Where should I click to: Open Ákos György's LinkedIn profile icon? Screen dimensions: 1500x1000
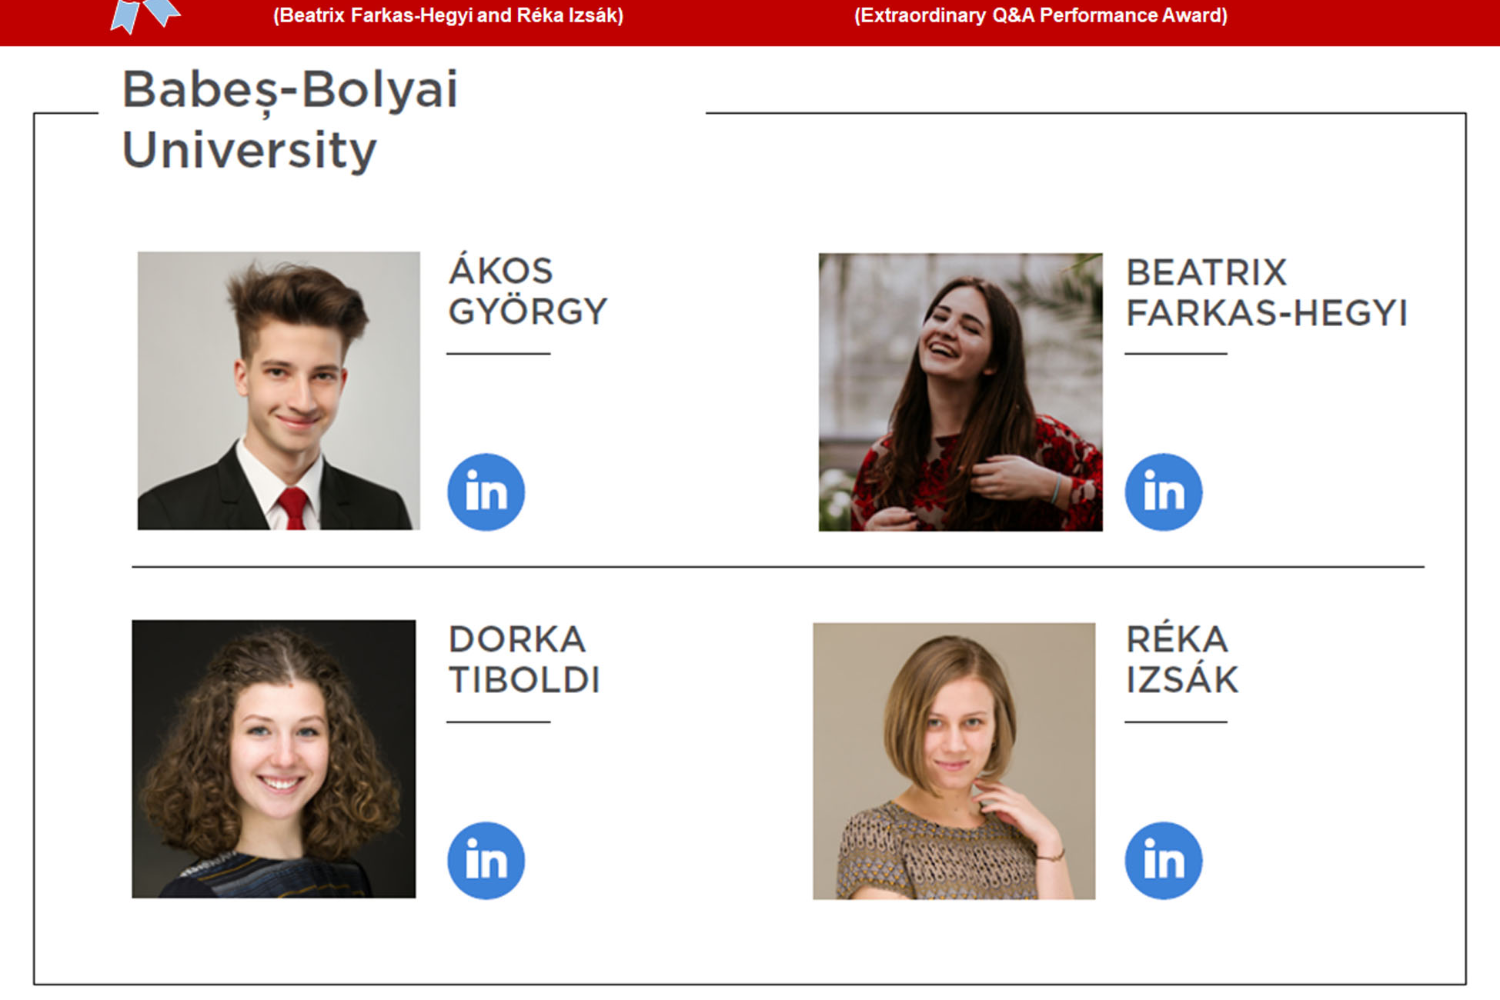tap(486, 492)
